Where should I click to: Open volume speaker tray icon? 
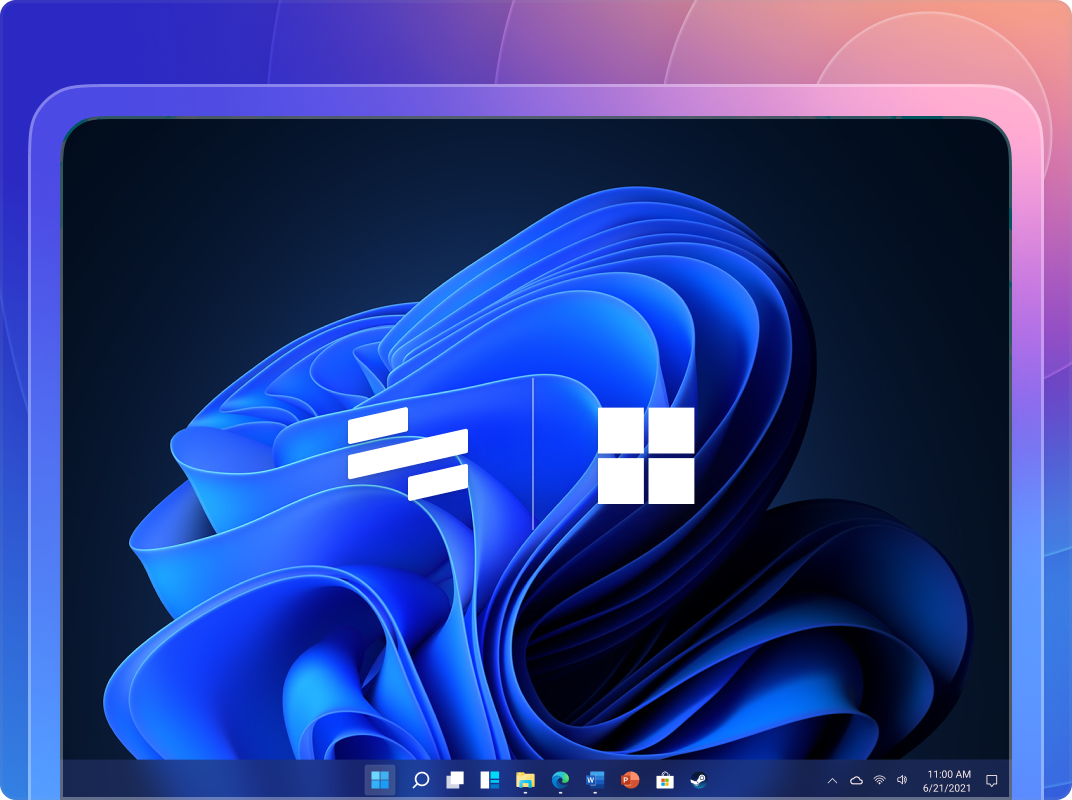click(x=902, y=780)
